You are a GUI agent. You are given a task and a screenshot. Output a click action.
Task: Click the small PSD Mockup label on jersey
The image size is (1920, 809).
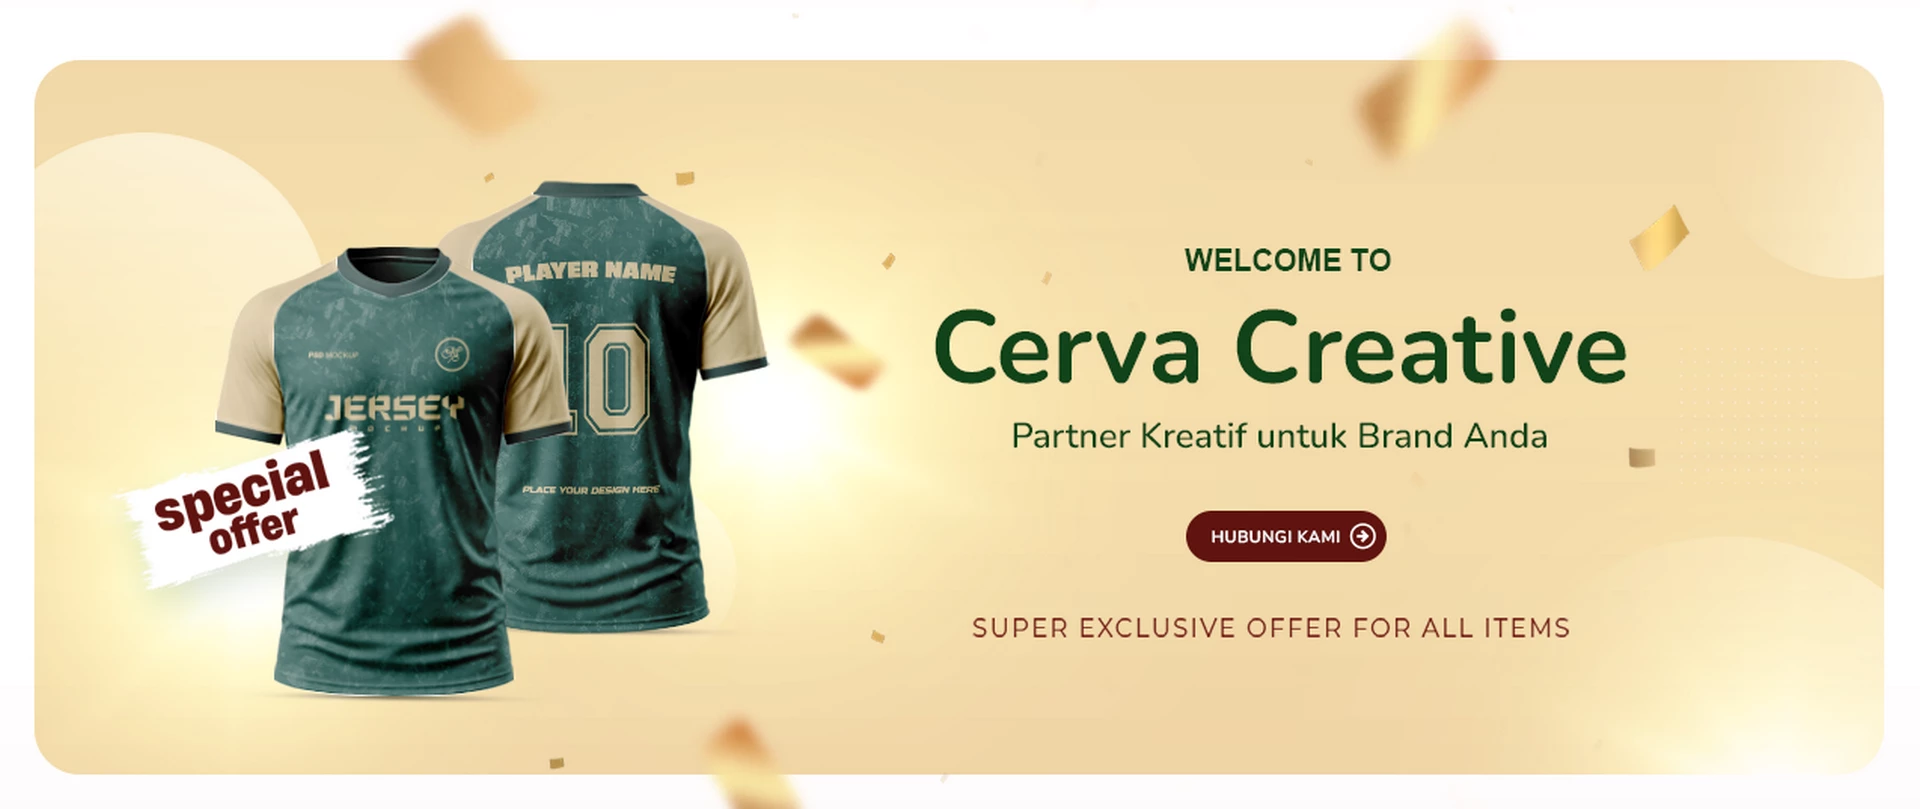(333, 355)
